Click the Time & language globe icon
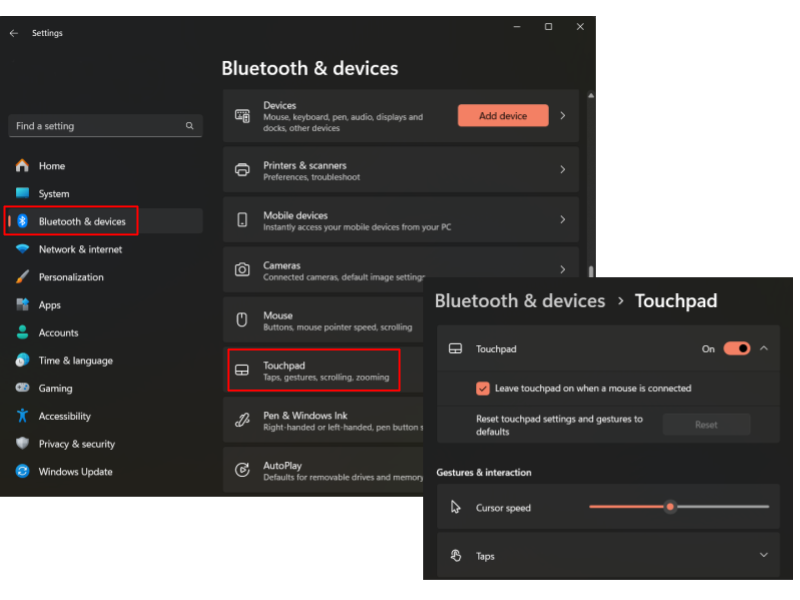This screenshot has width=800, height=600. click(x=22, y=360)
